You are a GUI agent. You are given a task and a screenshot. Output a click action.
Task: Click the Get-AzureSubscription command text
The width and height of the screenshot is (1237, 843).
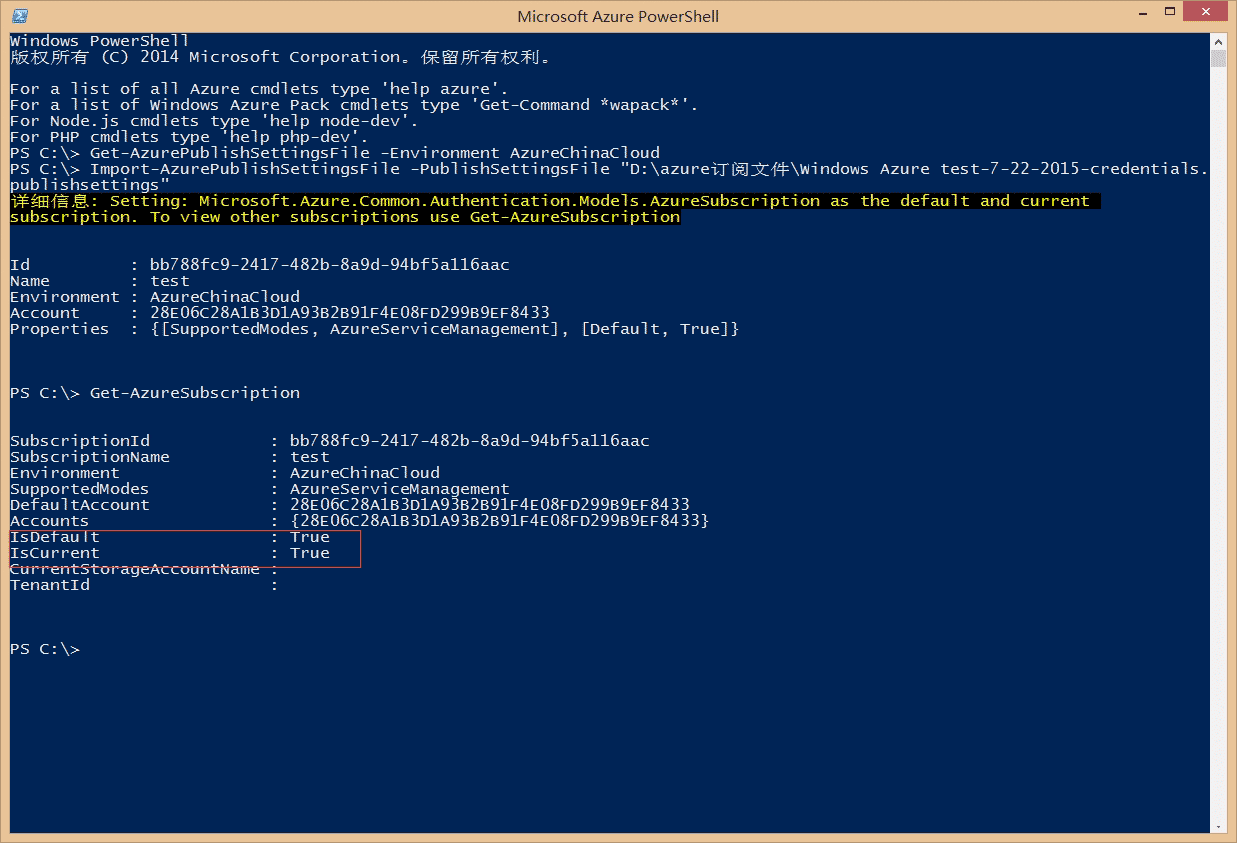tap(194, 393)
